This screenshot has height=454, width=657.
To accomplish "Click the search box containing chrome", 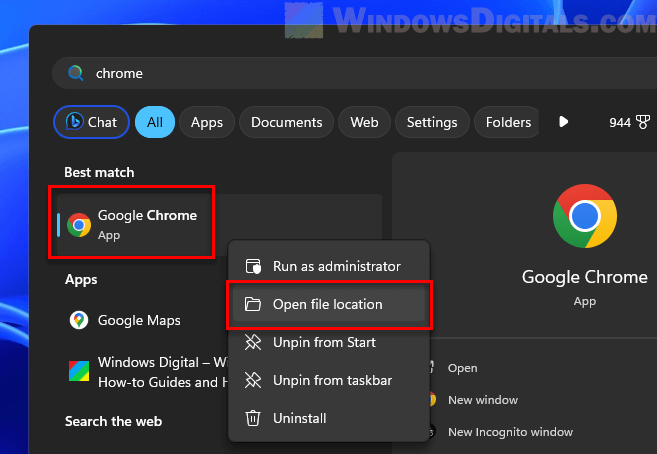I will coord(354,73).
